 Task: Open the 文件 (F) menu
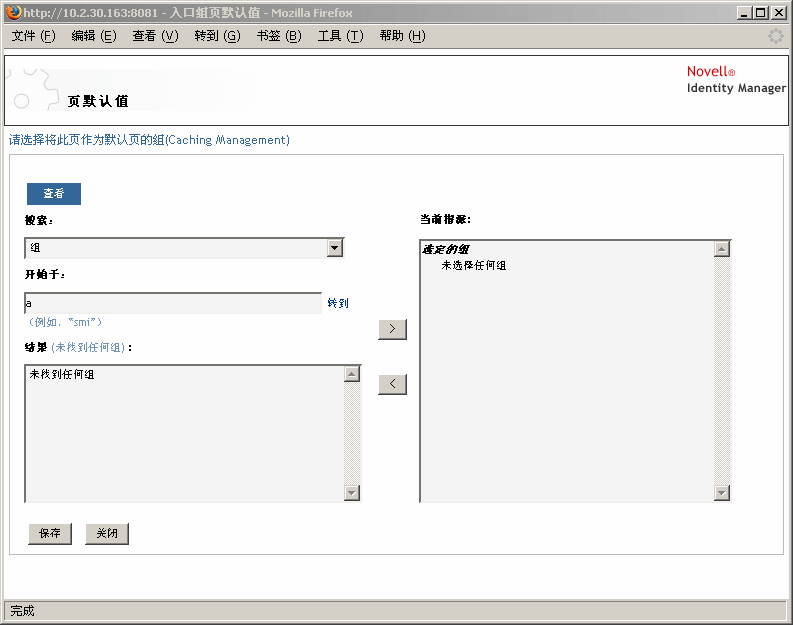coord(33,36)
